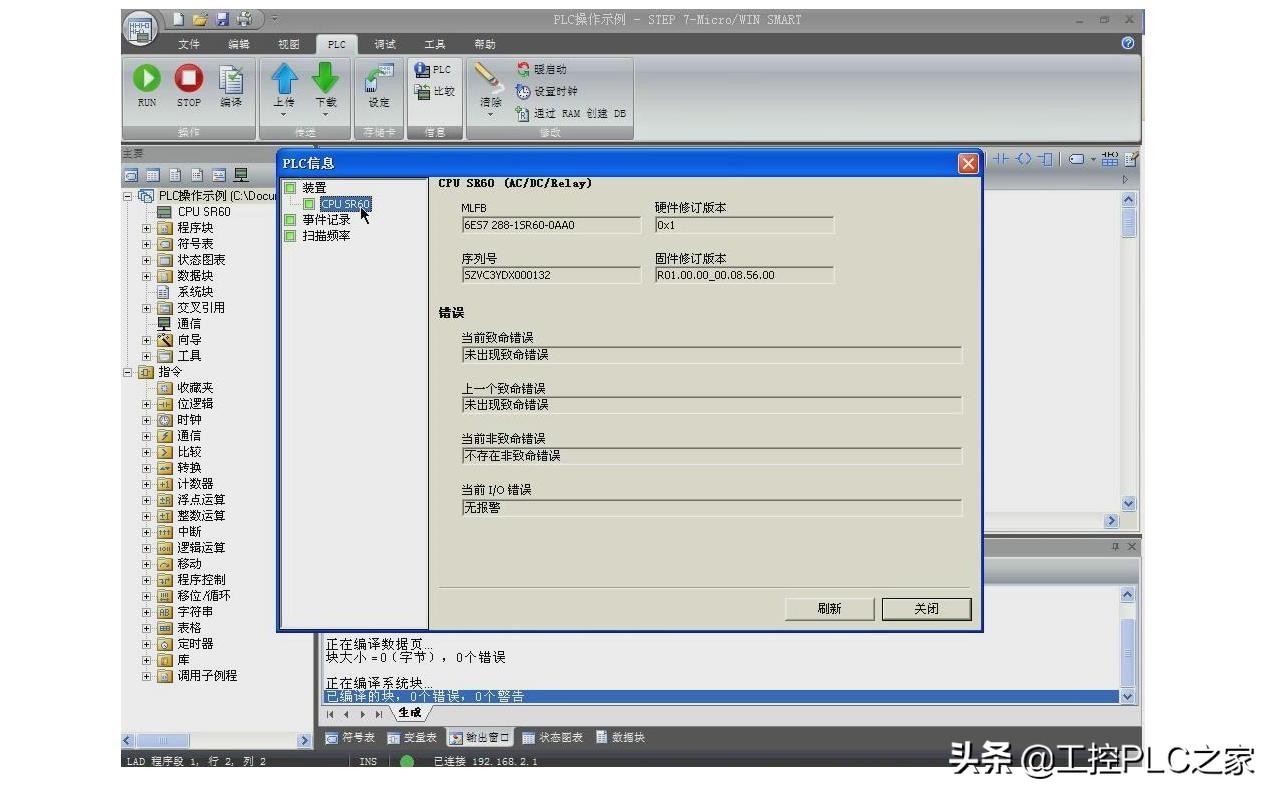Screen dimensions: 1280x800
Task: Expand the 交叉引用 tree node
Action: pyautogui.click(x=146, y=308)
